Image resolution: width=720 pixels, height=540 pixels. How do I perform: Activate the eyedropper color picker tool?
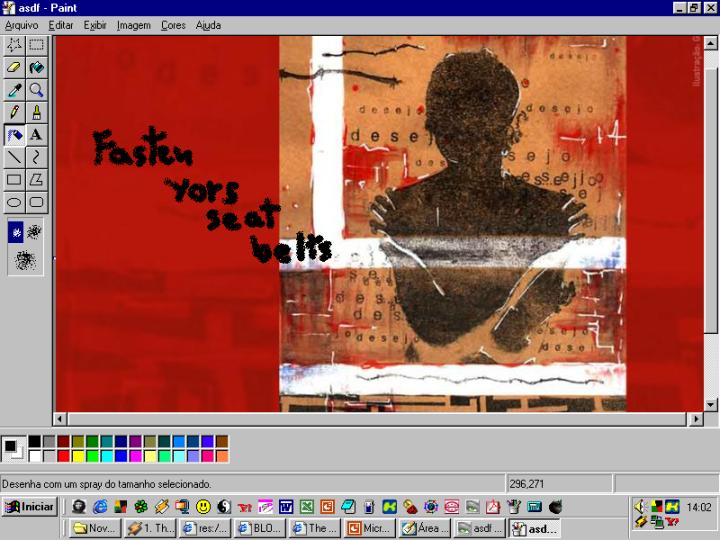click(x=14, y=90)
